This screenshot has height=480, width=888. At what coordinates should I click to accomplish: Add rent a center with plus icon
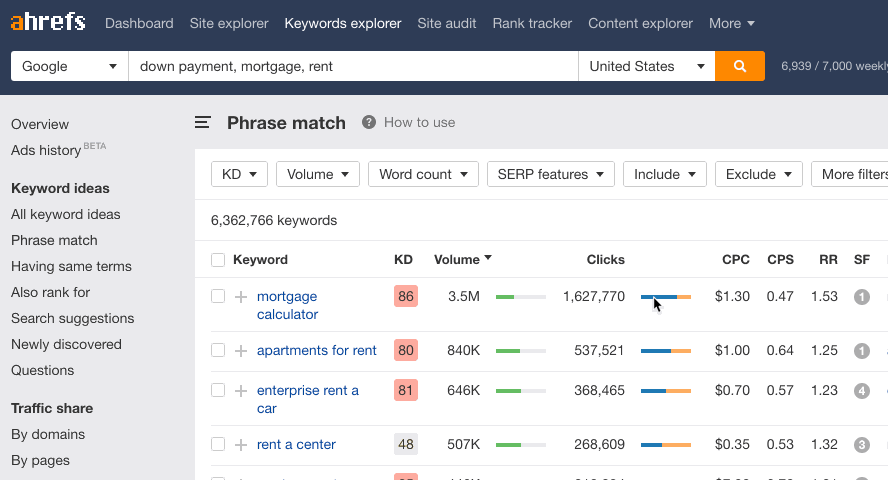pyautogui.click(x=241, y=445)
